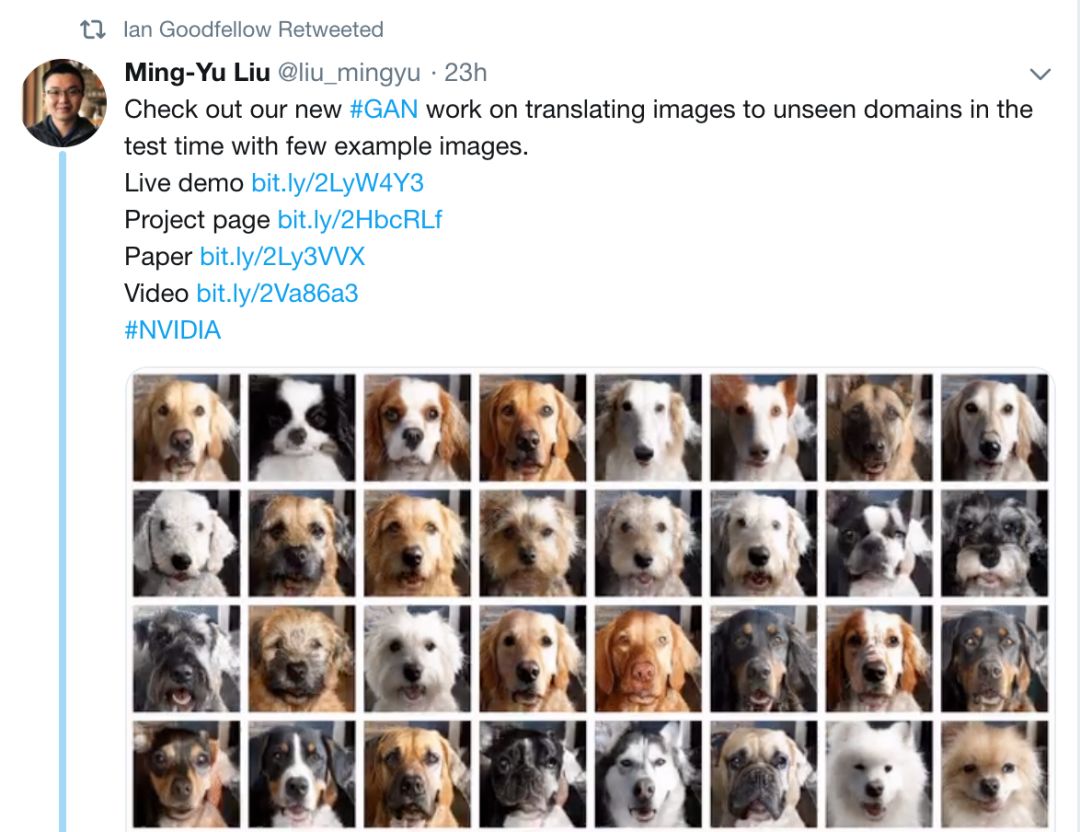Open the #NVIDIA hashtag
The height and width of the screenshot is (832, 1080).
pyautogui.click(x=173, y=331)
